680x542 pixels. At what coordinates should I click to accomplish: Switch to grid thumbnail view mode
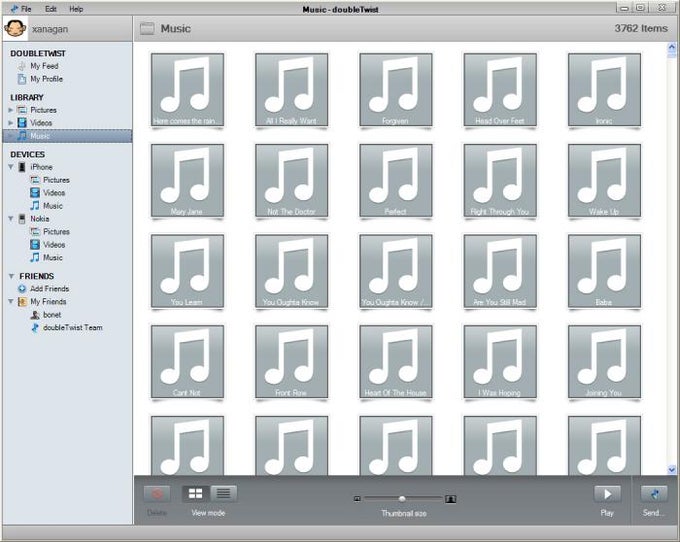(195, 493)
